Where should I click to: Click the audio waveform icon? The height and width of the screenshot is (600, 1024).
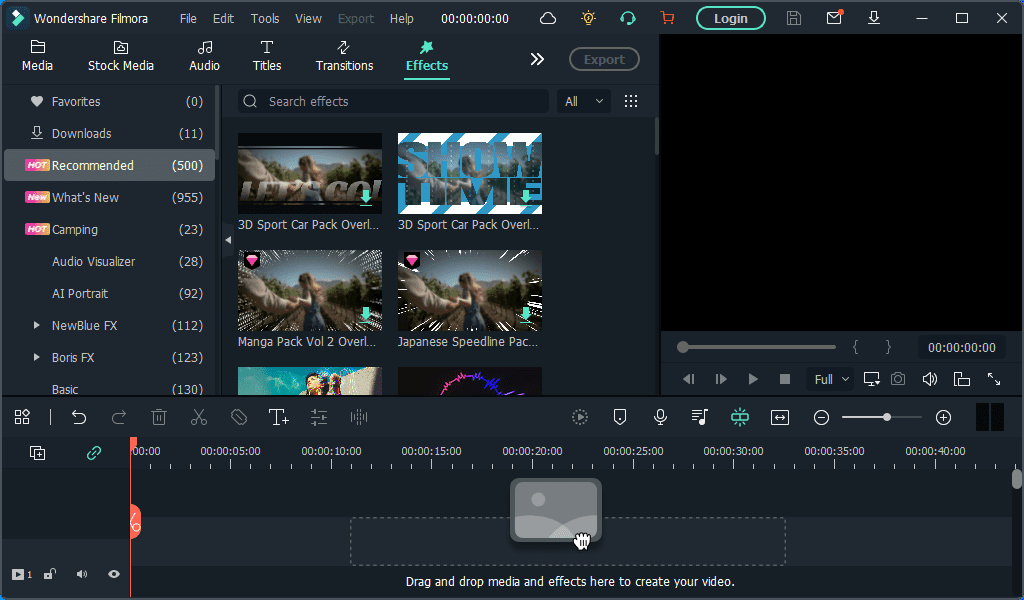point(359,417)
